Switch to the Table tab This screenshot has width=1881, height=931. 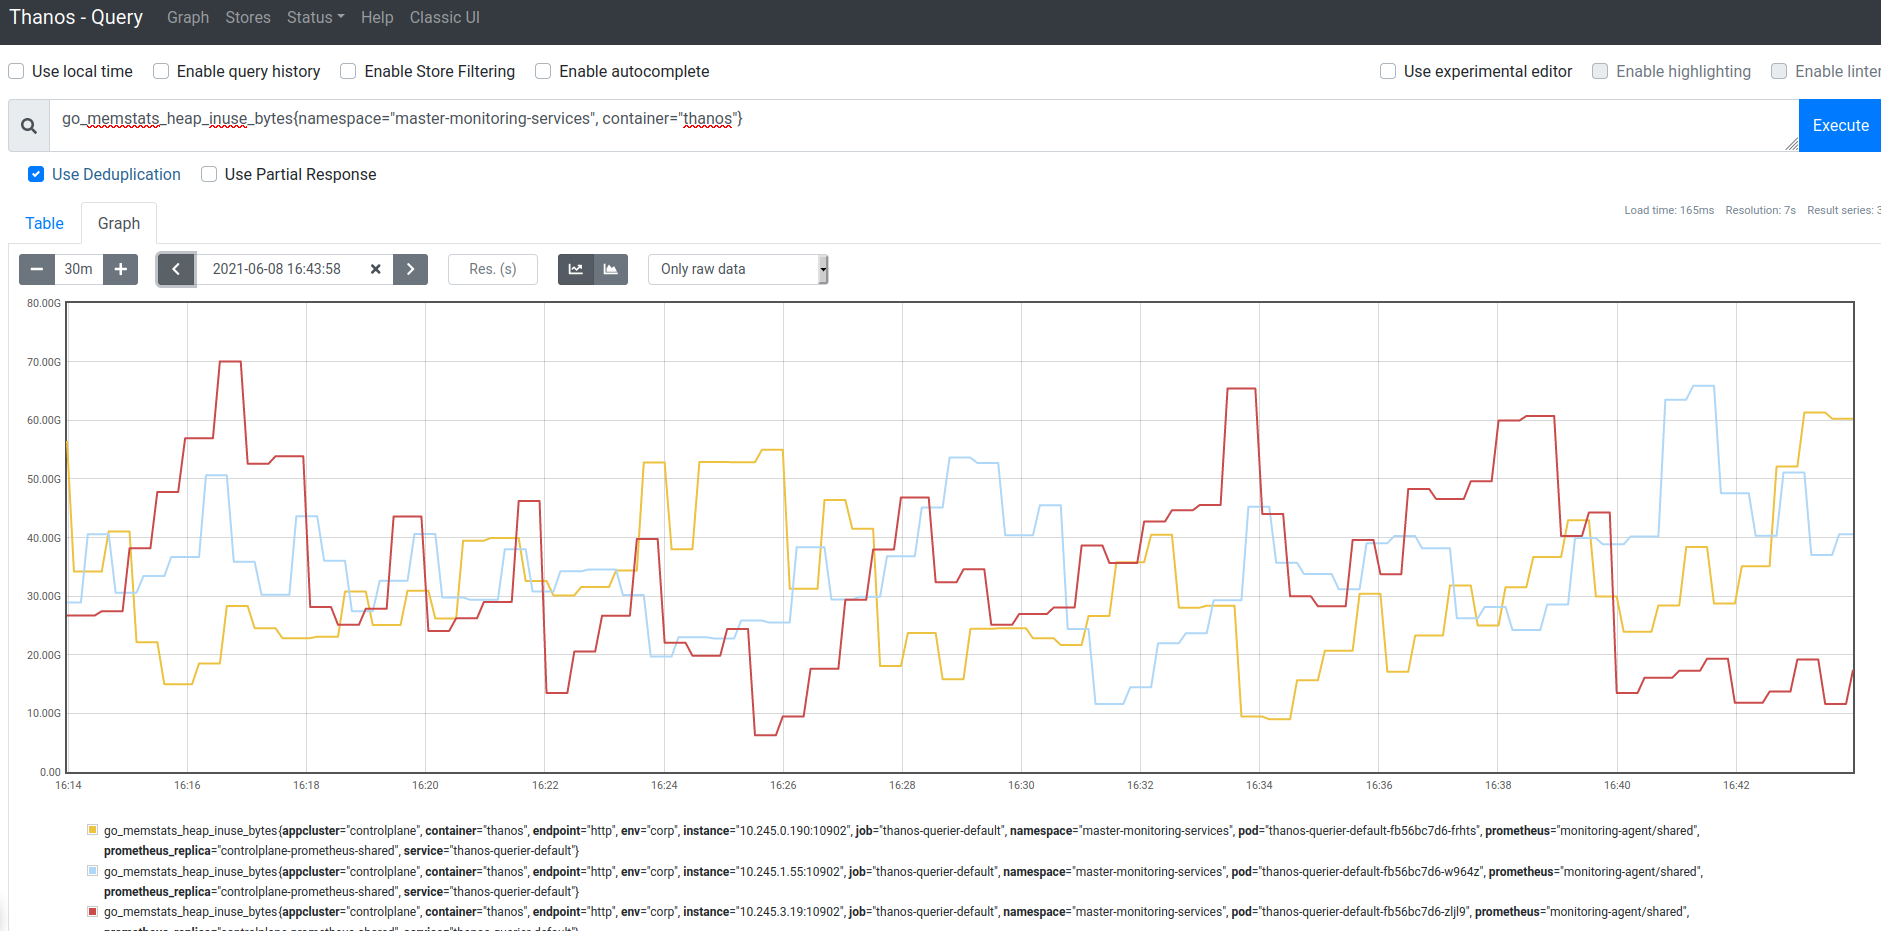(44, 223)
